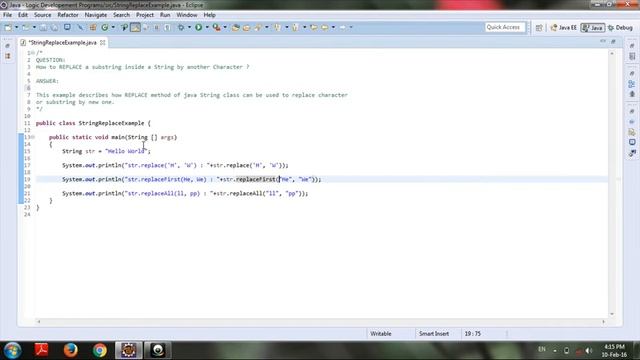The height and width of the screenshot is (360, 640).
Task: Open the Help menu
Action: pos(209,15)
